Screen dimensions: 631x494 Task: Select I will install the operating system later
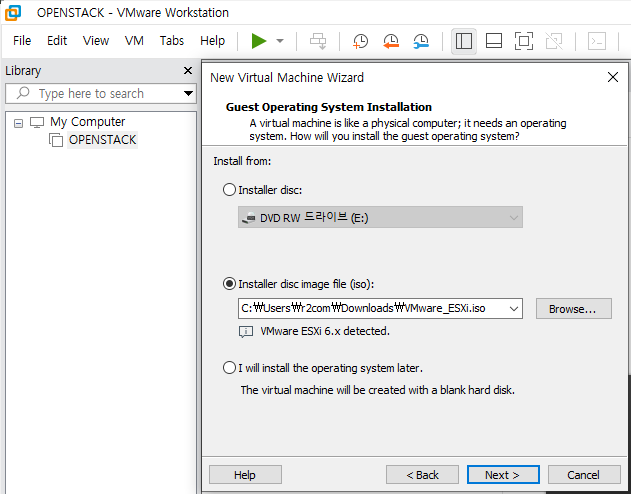[229, 368]
